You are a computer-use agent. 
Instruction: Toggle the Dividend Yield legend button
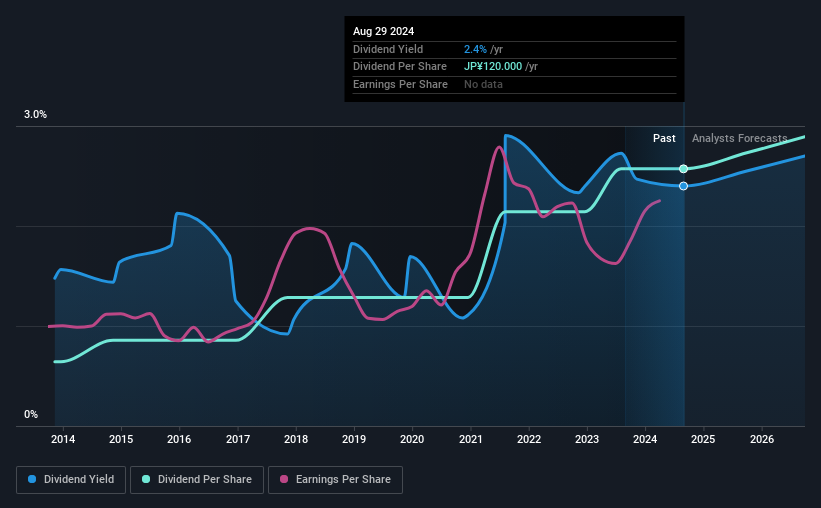pos(71,480)
